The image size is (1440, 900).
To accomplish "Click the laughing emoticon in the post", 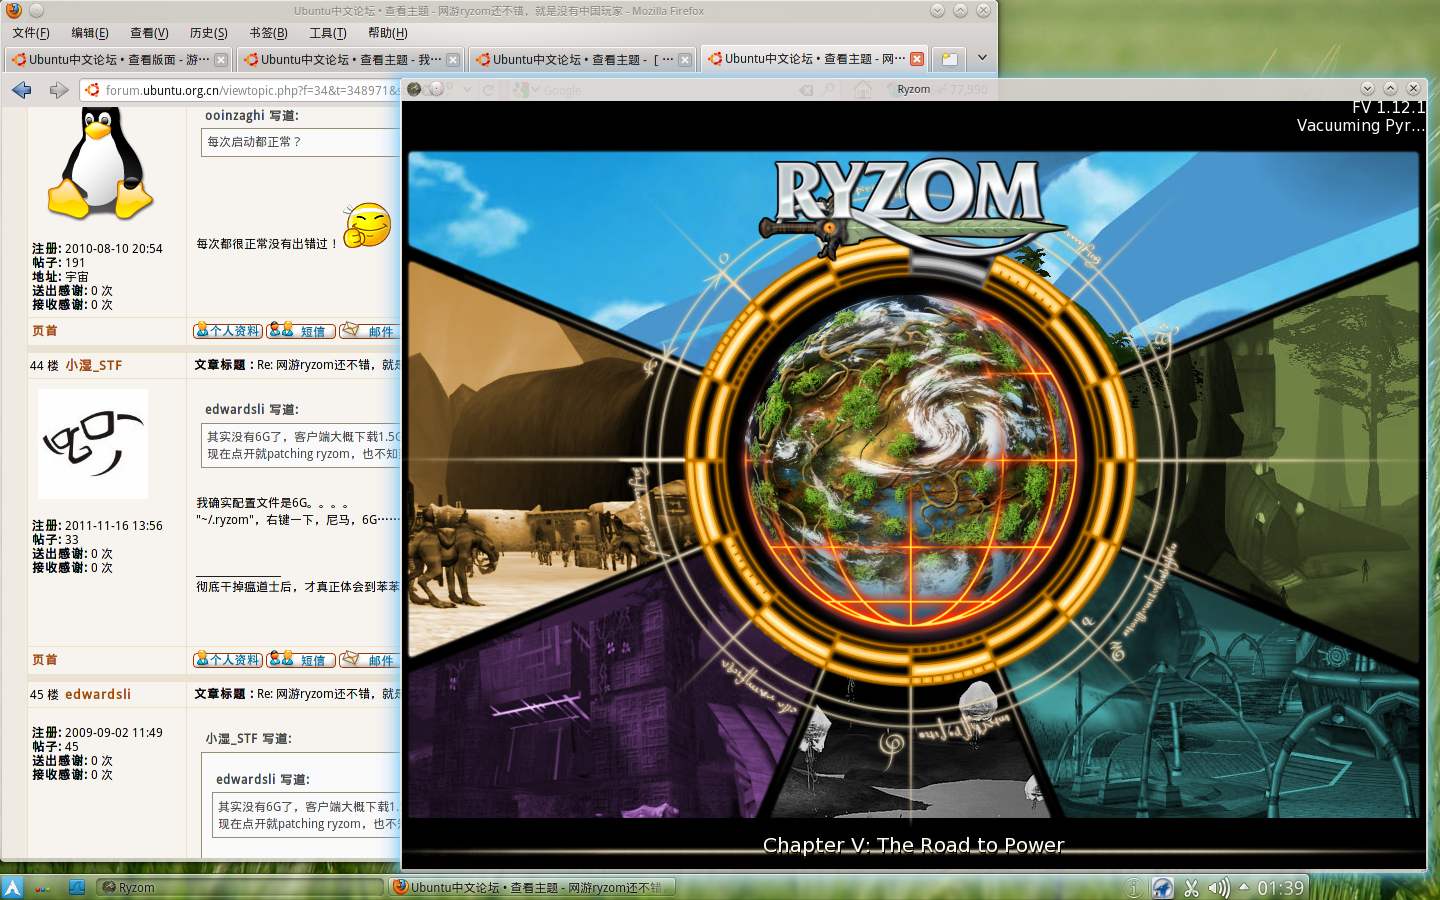I will tap(367, 225).
